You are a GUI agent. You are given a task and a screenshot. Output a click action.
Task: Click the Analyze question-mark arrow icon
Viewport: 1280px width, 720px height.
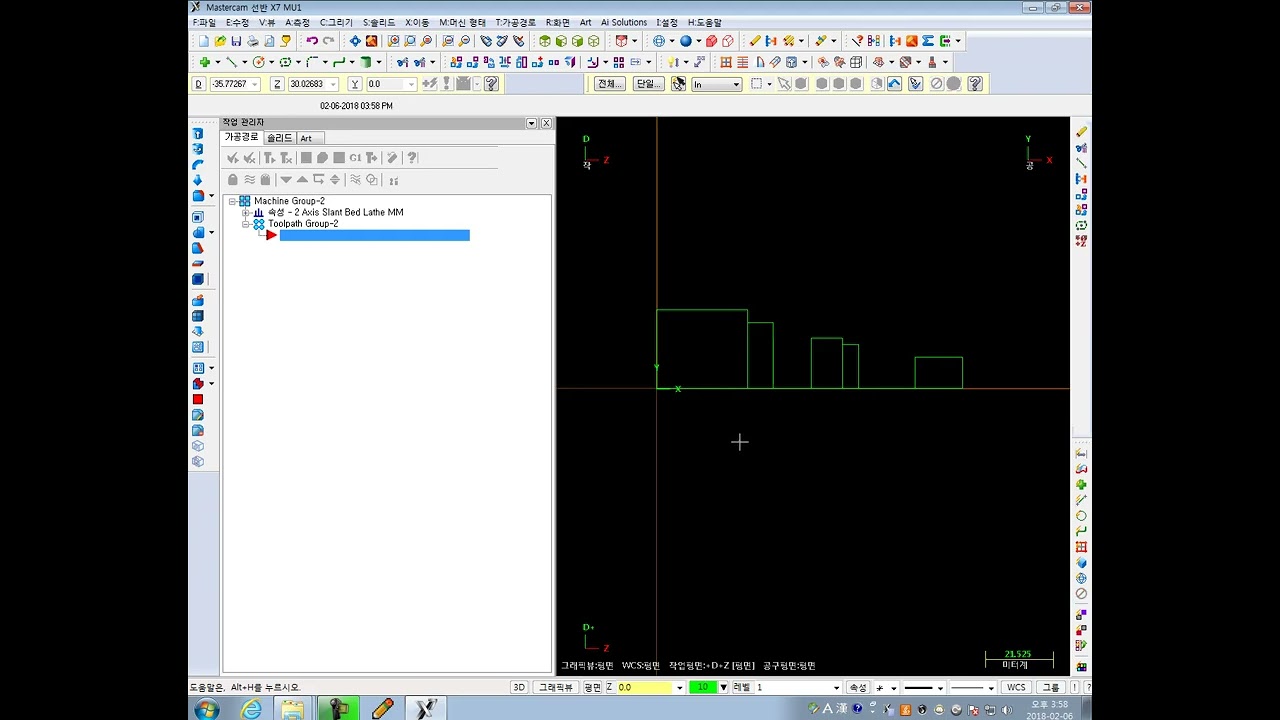[x=857, y=41]
